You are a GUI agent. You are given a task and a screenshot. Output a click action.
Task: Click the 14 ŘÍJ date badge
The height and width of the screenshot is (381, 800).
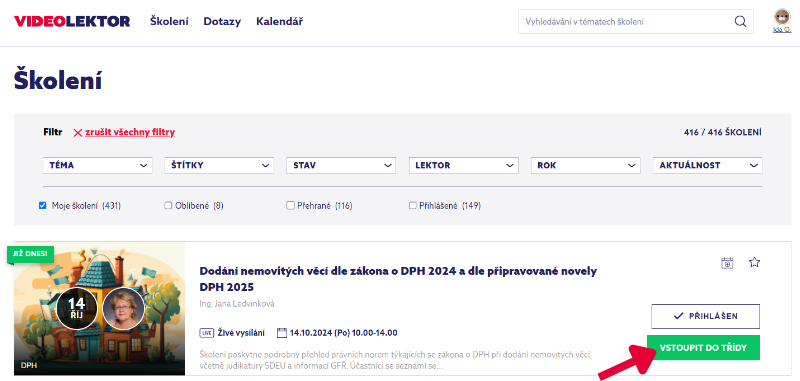(x=77, y=308)
